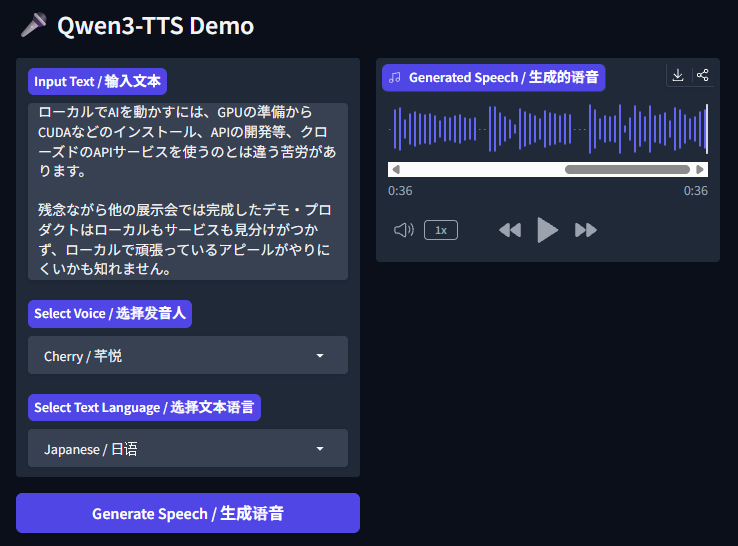The width and height of the screenshot is (738, 546).
Task: Click the total duration 0:36 on right
Action: 696,191
